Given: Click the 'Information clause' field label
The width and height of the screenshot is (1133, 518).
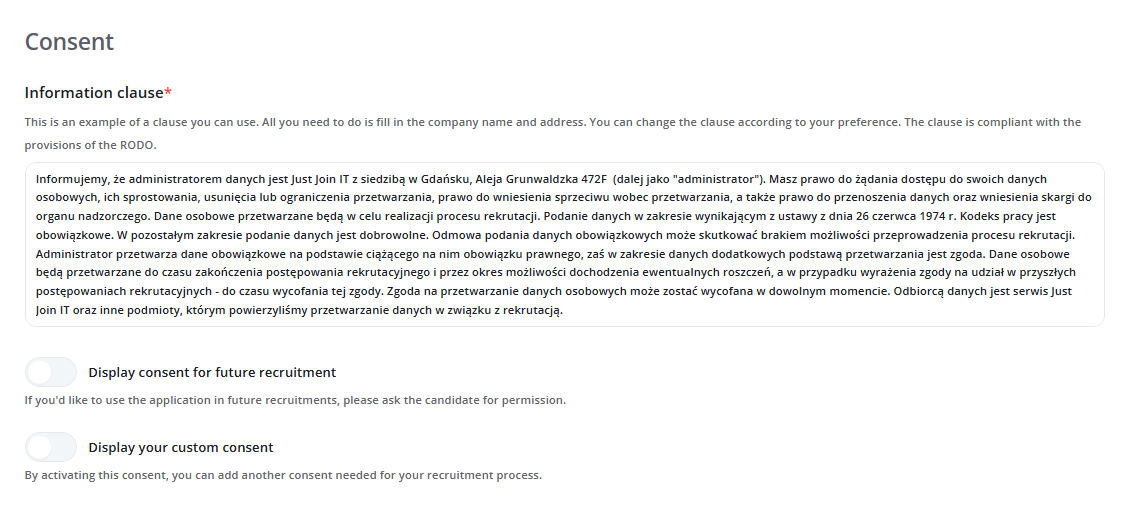Looking at the screenshot, I should pyautogui.click(x=93, y=93).
